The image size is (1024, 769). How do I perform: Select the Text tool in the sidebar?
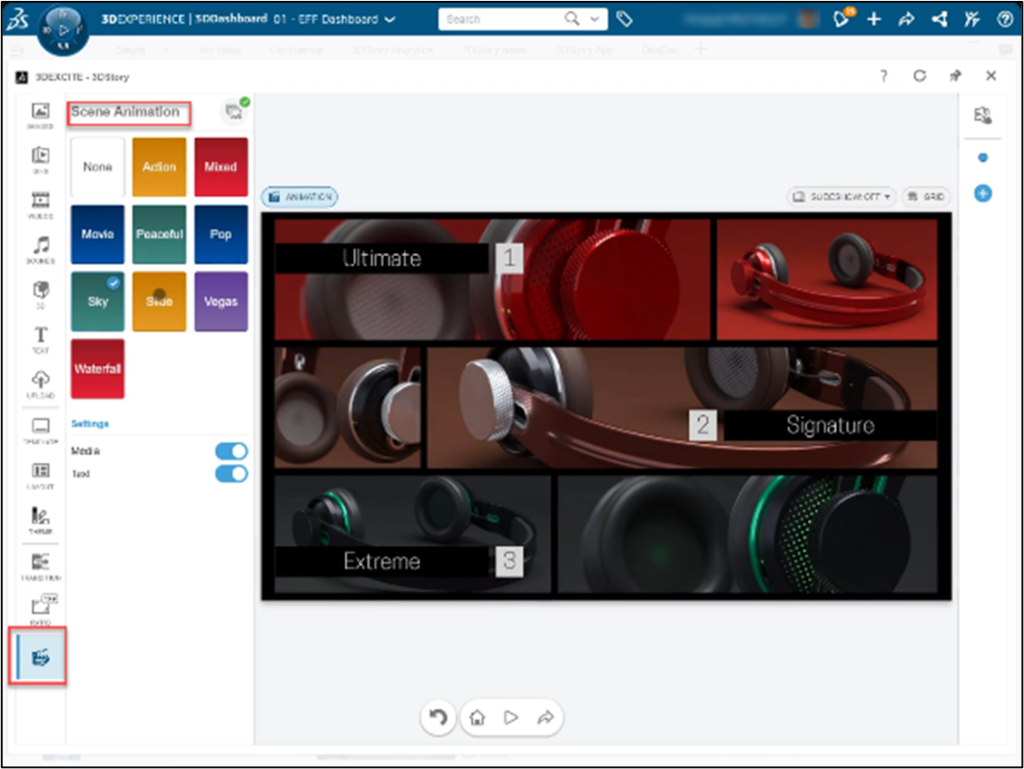(x=41, y=338)
